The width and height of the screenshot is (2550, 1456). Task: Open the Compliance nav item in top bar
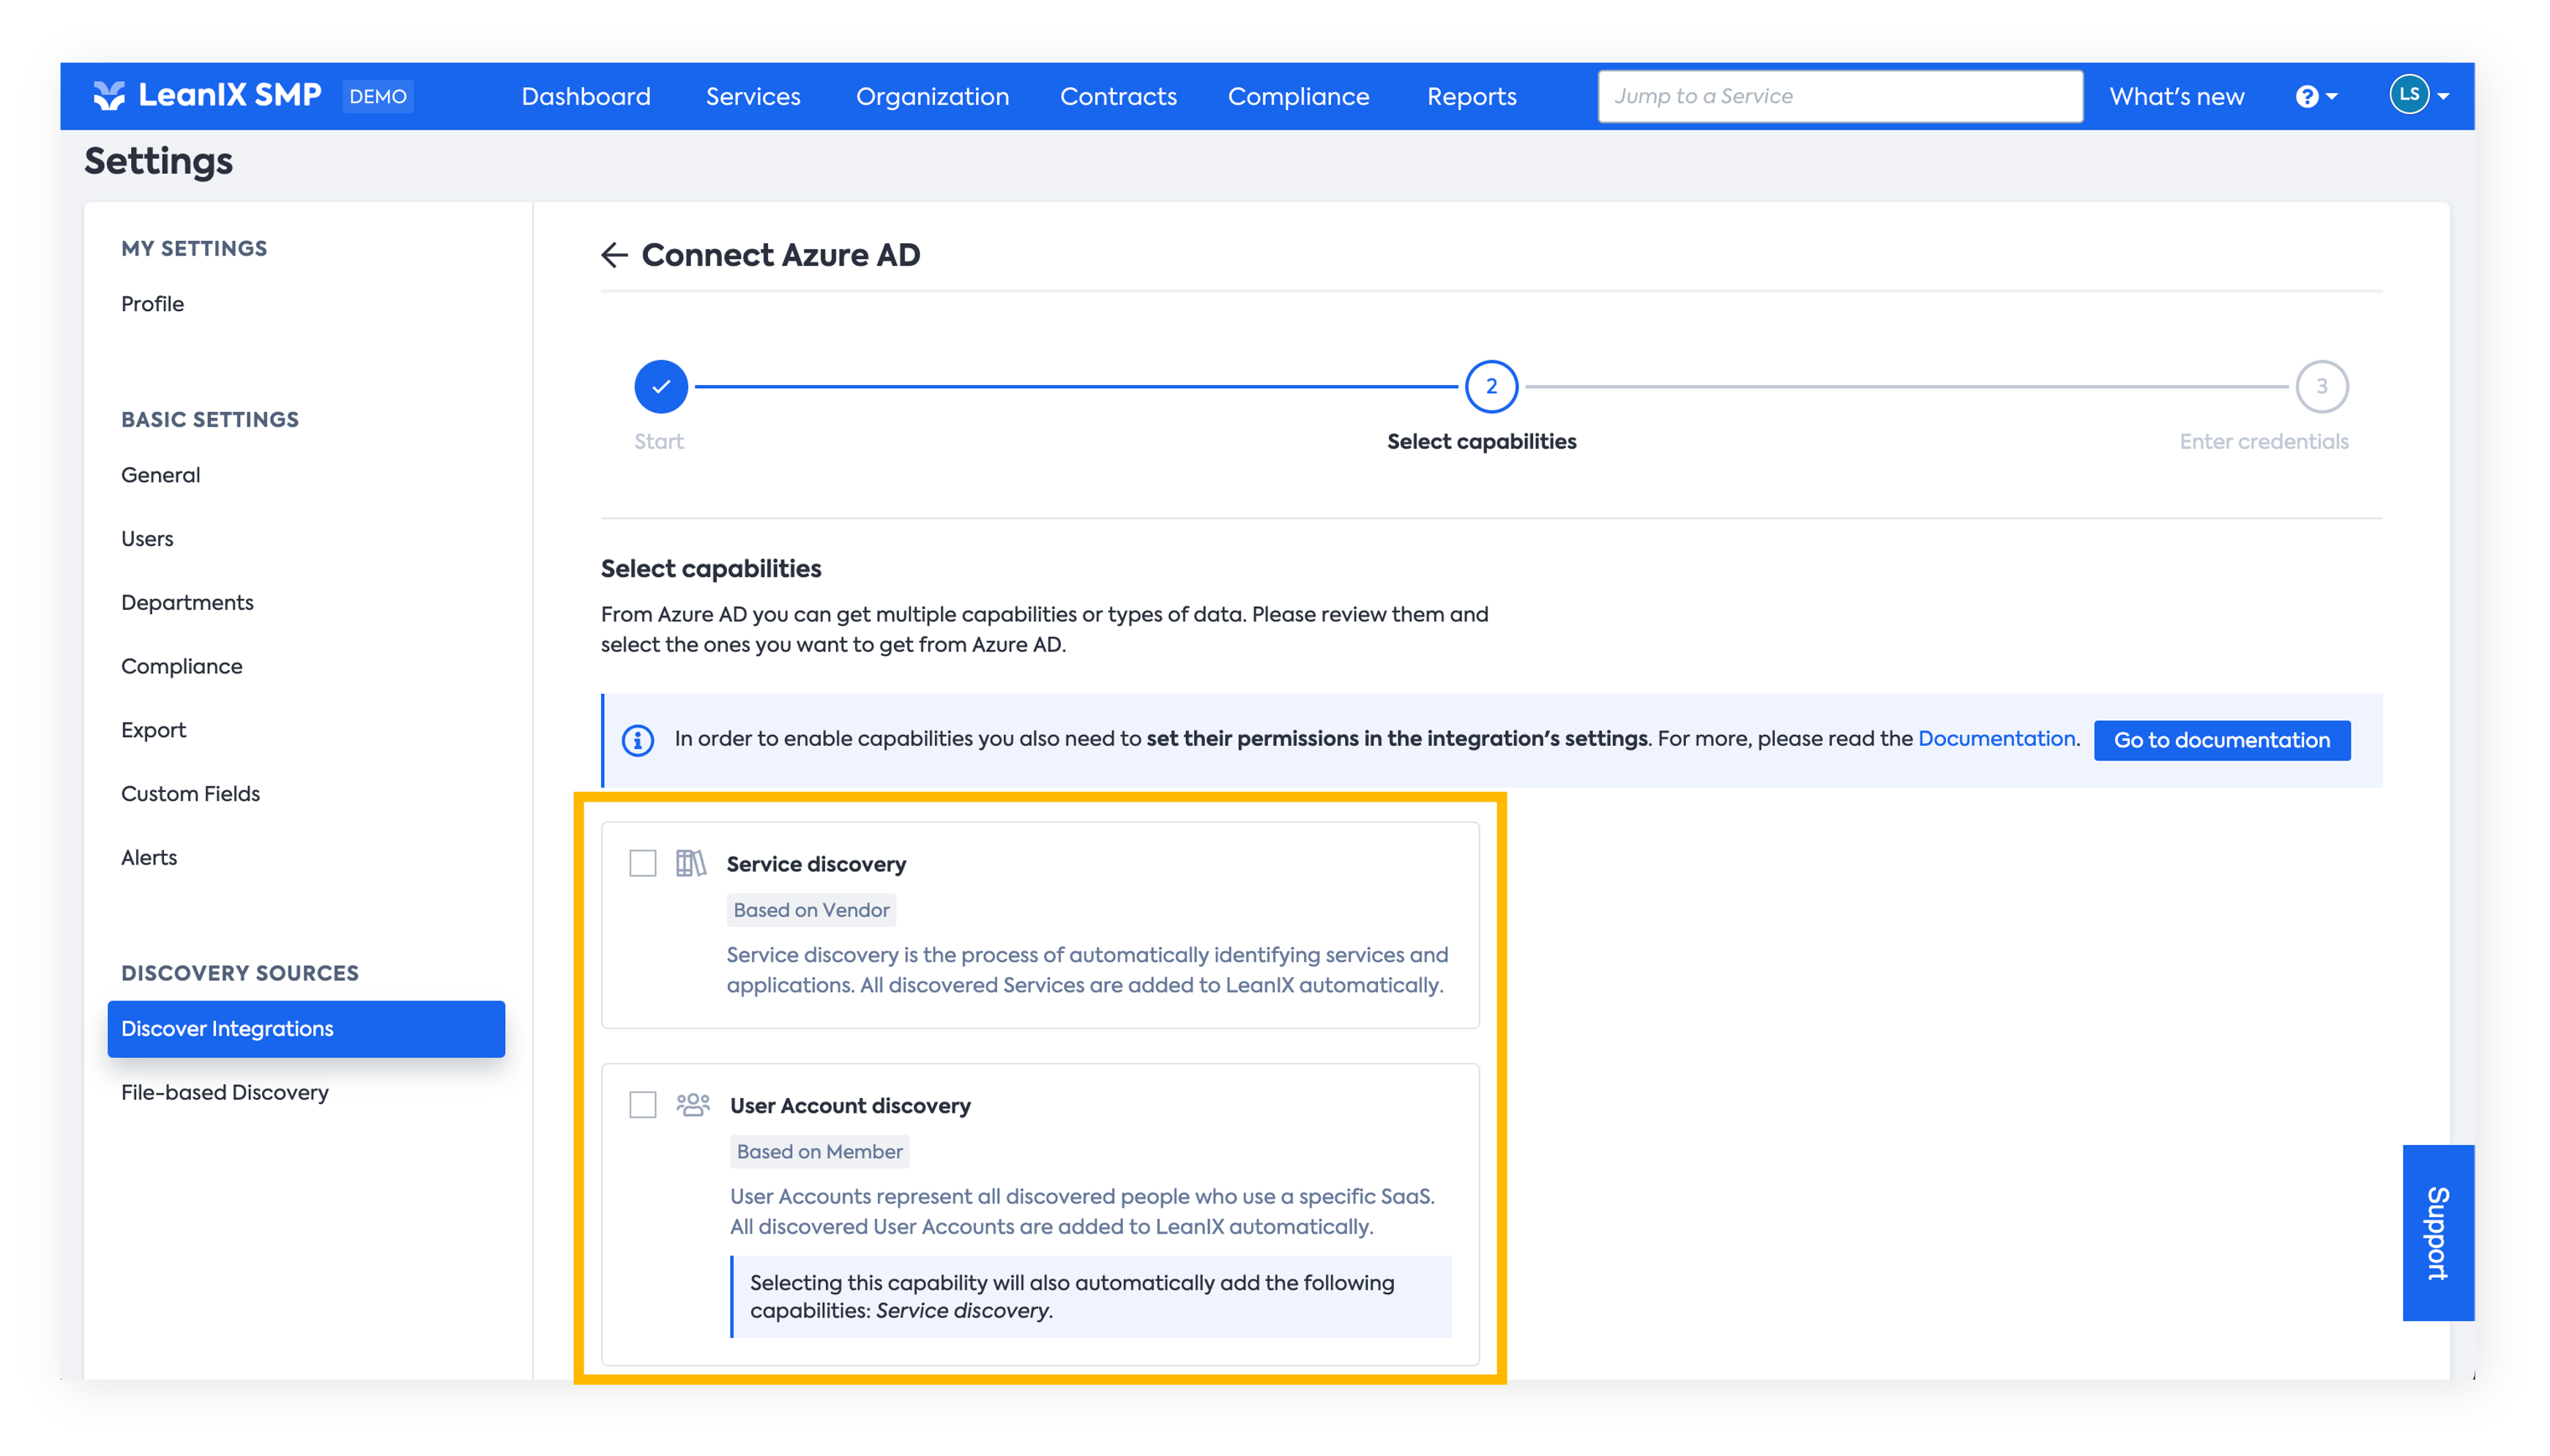[1298, 96]
